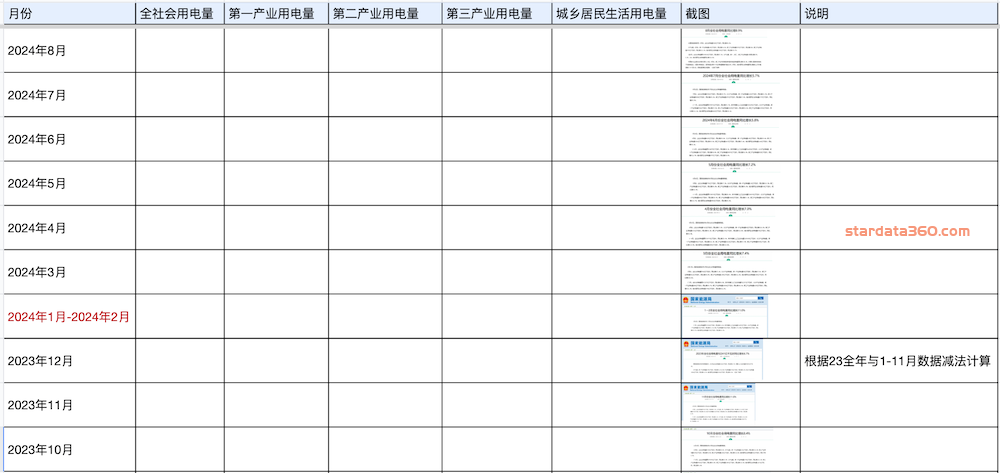1000x473 pixels.
Task: Open the screenshot thumbnail for 2023年12月
Action: pos(722,360)
